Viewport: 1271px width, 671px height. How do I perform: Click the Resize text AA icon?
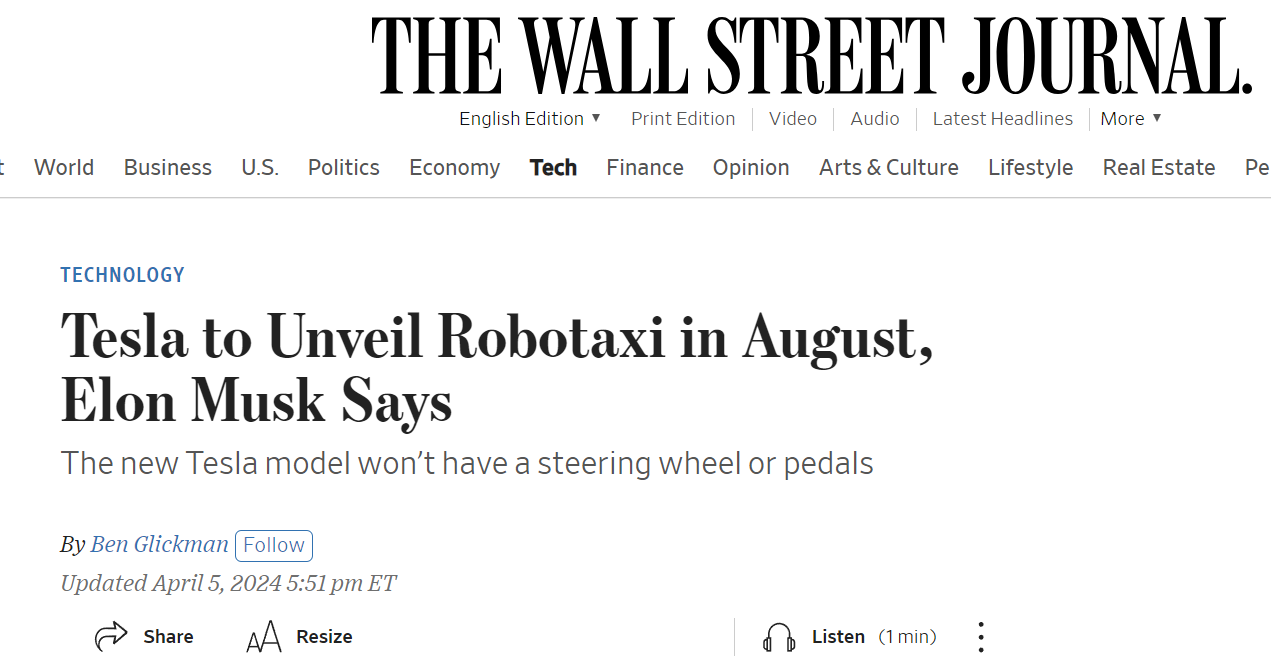tap(264, 637)
